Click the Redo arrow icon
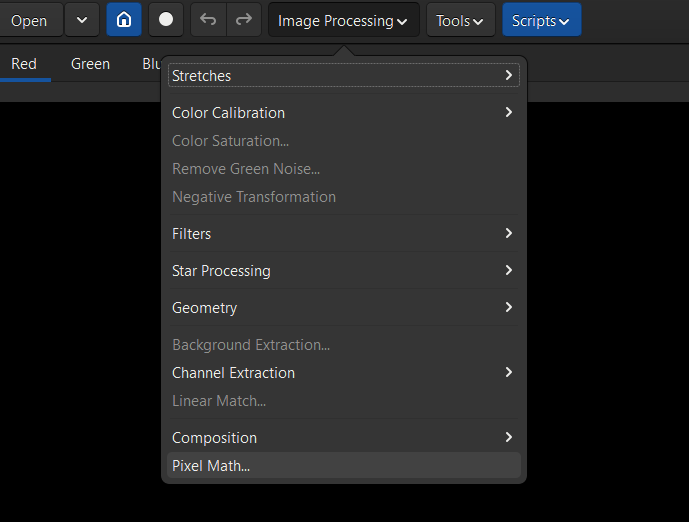 tap(243, 20)
